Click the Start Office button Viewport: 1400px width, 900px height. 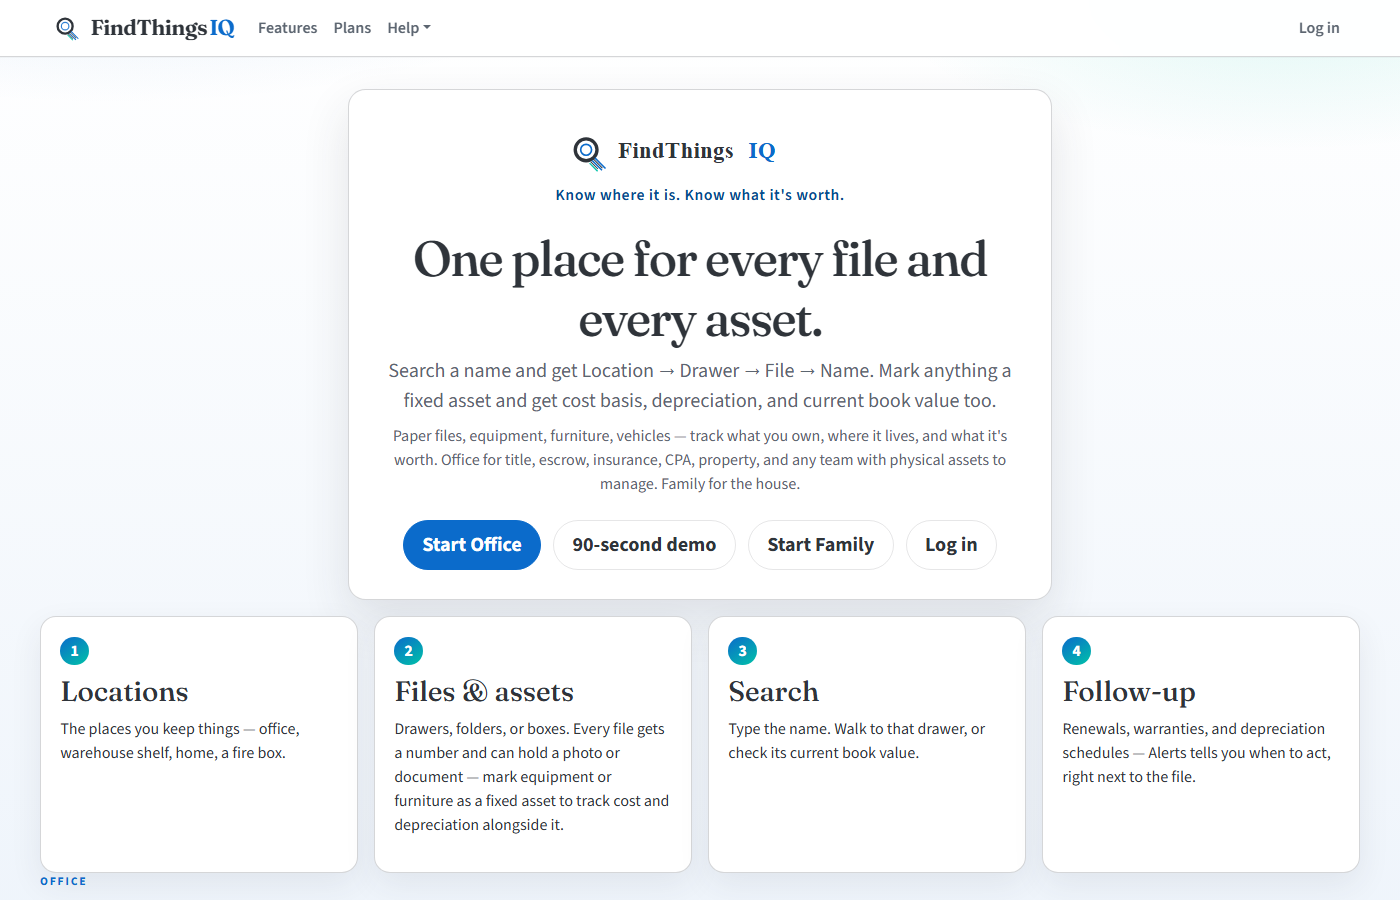click(x=472, y=545)
